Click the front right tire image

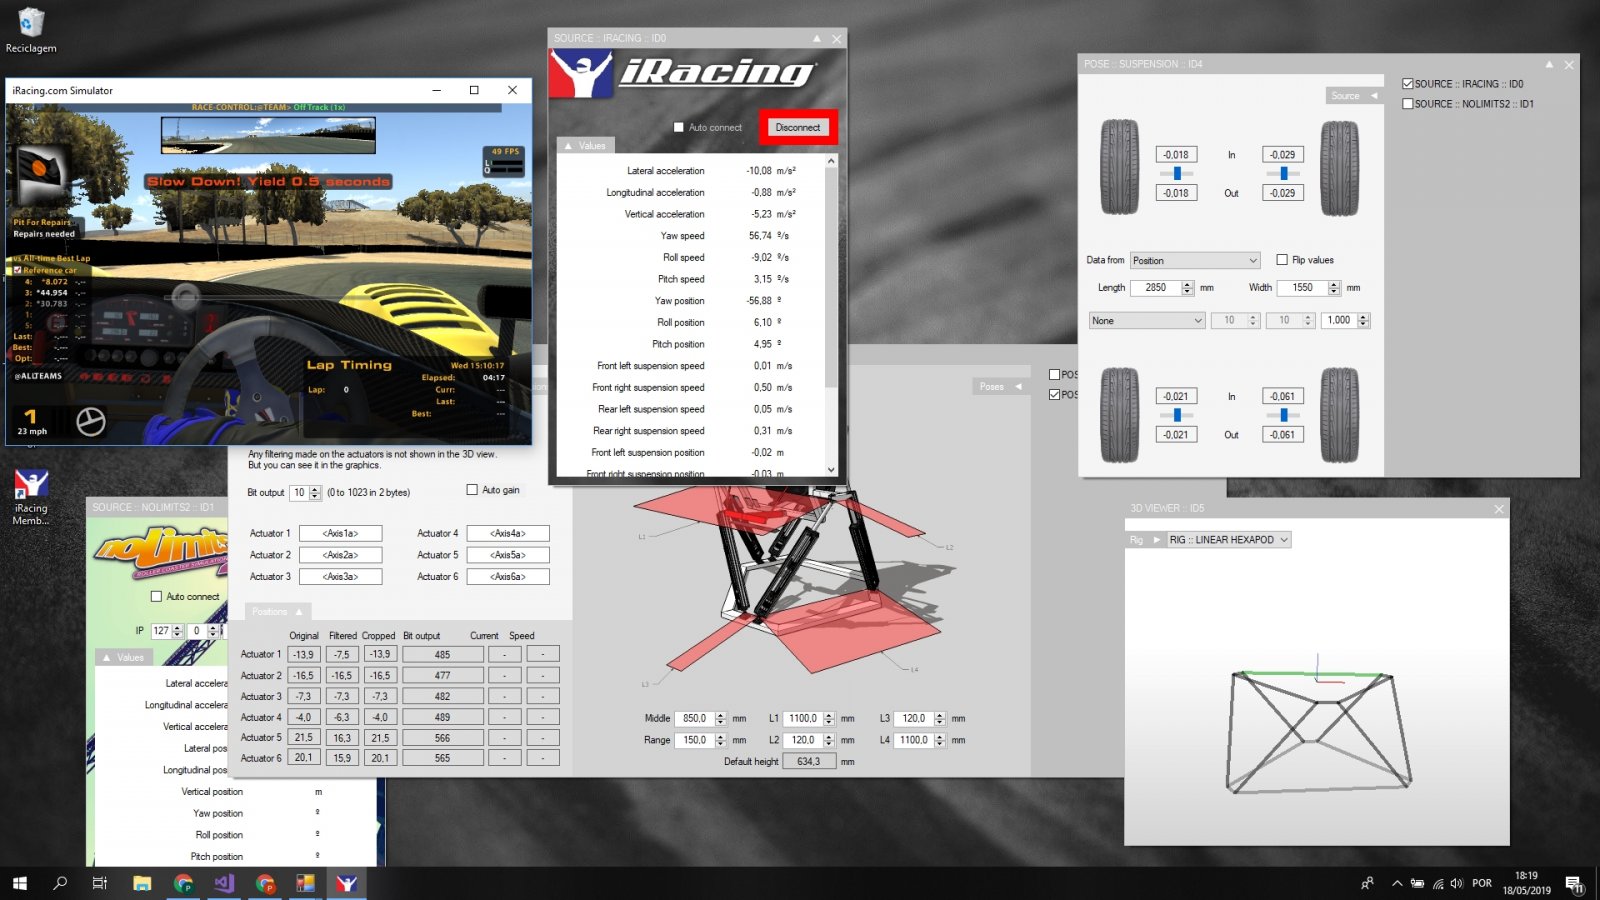tap(1339, 167)
